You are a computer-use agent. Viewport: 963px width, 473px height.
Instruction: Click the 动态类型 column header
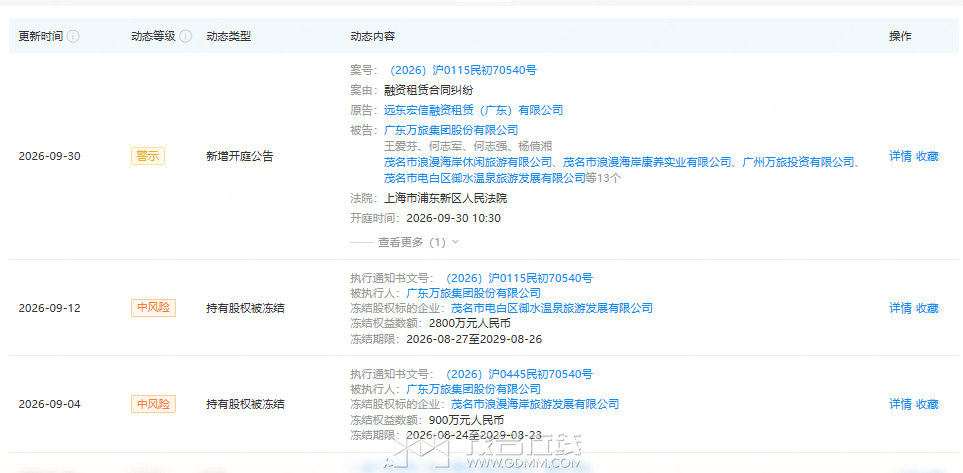tap(228, 36)
